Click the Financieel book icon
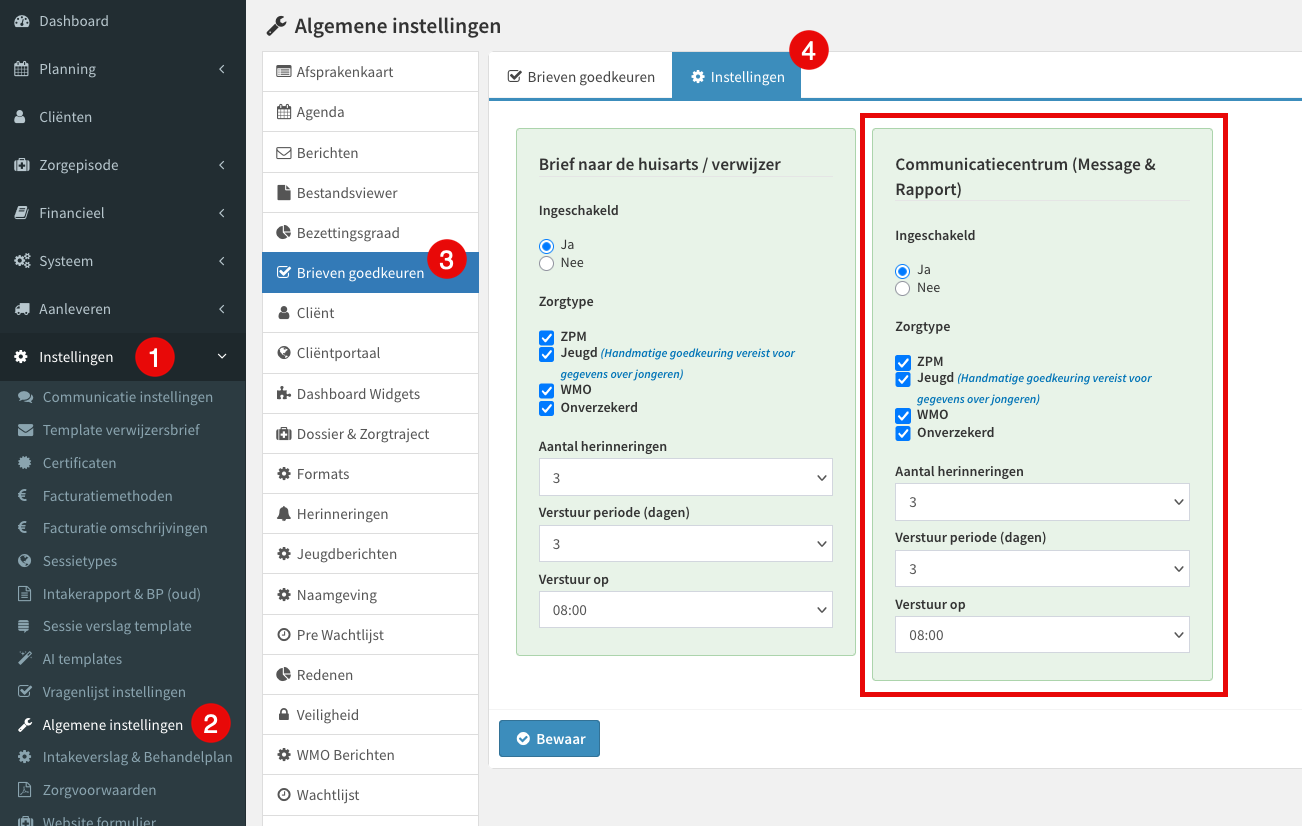This screenshot has height=826, width=1302. [21, 213]
